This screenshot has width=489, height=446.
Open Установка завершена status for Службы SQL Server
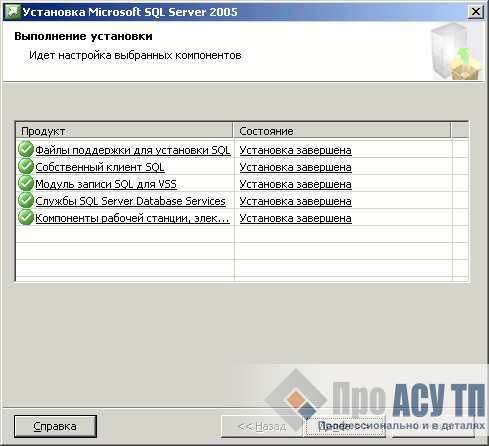[x=295, y=201]
